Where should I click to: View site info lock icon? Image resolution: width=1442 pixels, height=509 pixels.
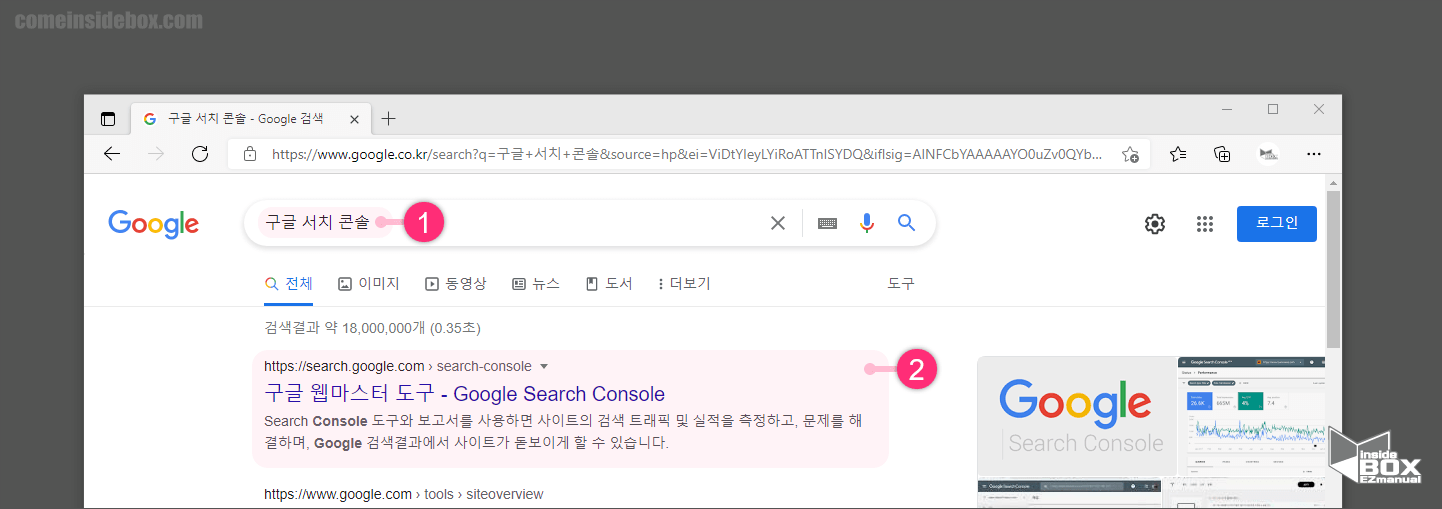(x=250, y=154)
